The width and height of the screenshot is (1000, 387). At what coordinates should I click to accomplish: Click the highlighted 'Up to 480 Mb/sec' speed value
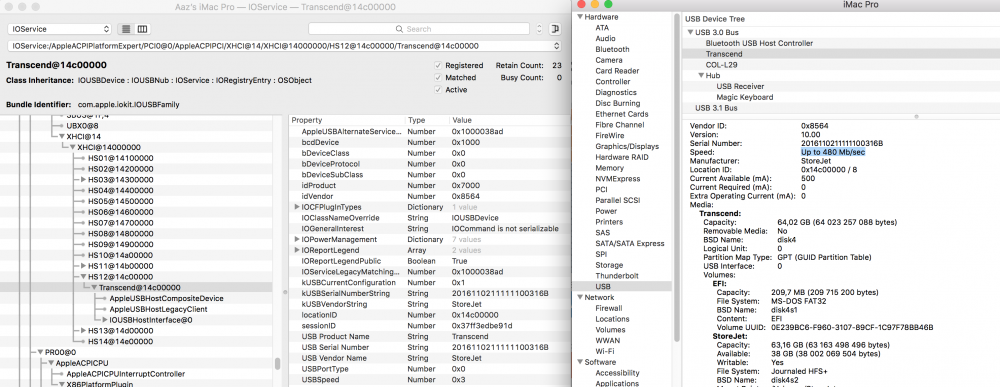pyautogui.click(x=833, y=152)
